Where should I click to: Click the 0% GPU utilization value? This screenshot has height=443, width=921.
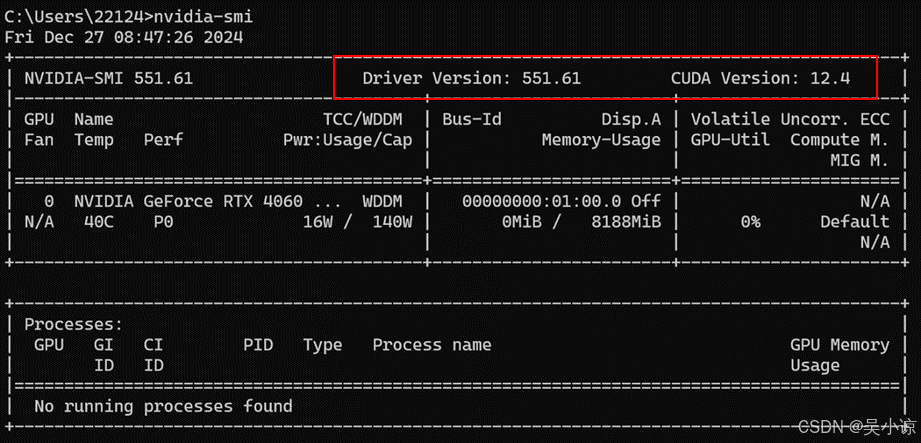750,222
